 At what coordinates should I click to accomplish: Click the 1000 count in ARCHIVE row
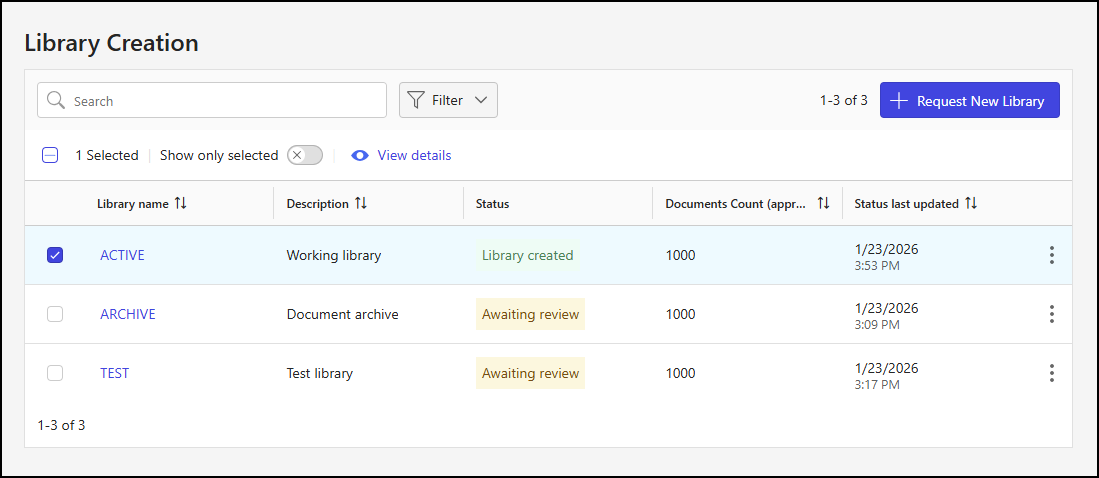click(681, 314)
